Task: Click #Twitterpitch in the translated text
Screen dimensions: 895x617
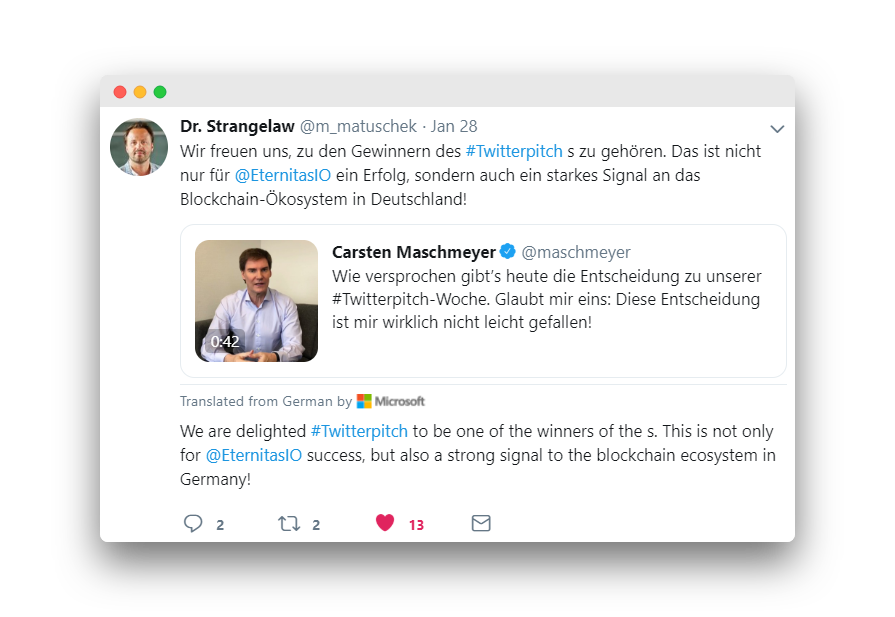Action: [359, 431]
